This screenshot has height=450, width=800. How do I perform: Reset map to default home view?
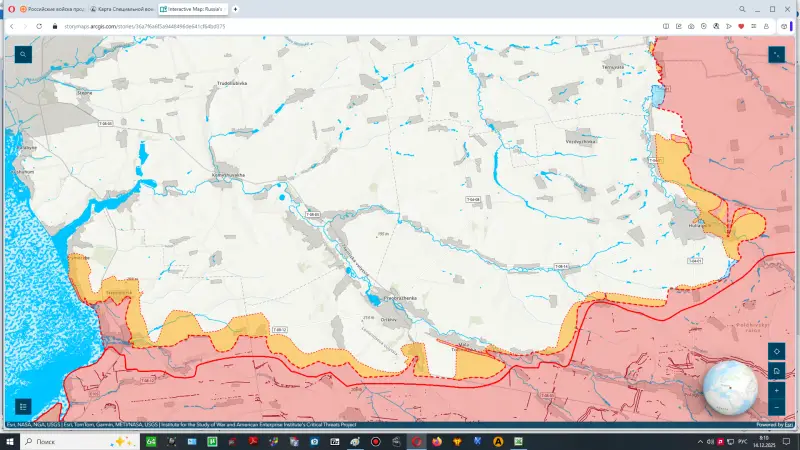click(x=777, y=371)
